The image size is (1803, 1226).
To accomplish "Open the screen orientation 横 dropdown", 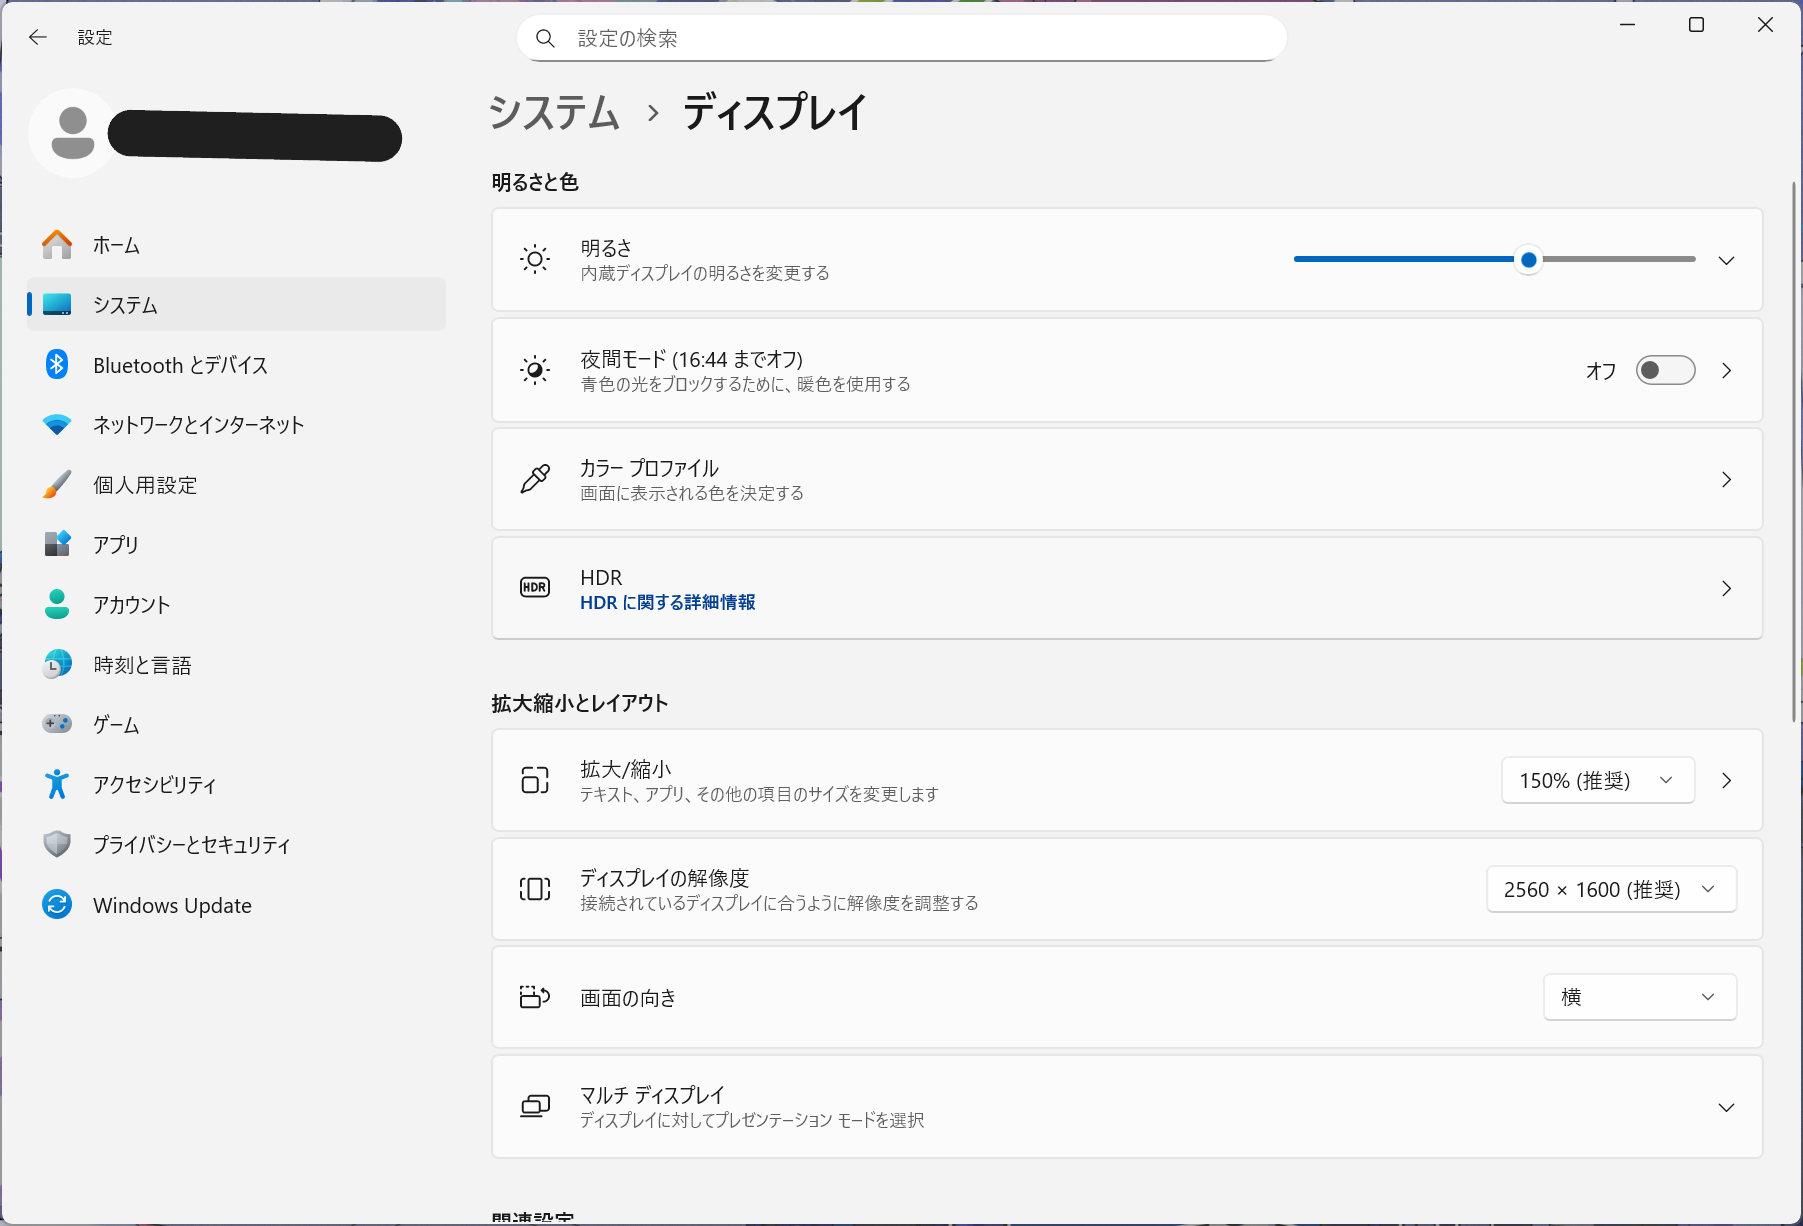I will (x=1639, y=997).
